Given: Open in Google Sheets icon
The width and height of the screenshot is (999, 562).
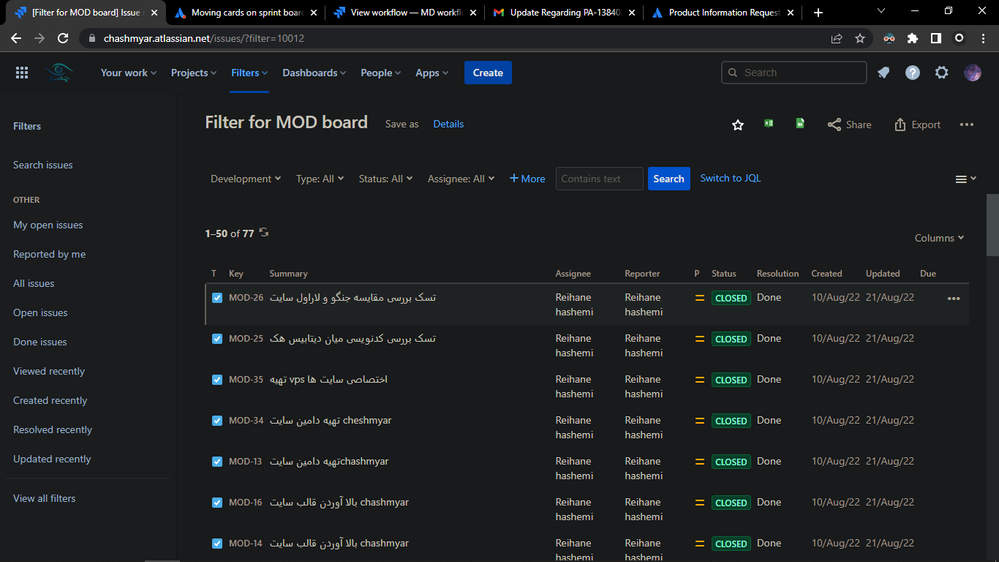Looking at the screenshot, I should point(800,124).
